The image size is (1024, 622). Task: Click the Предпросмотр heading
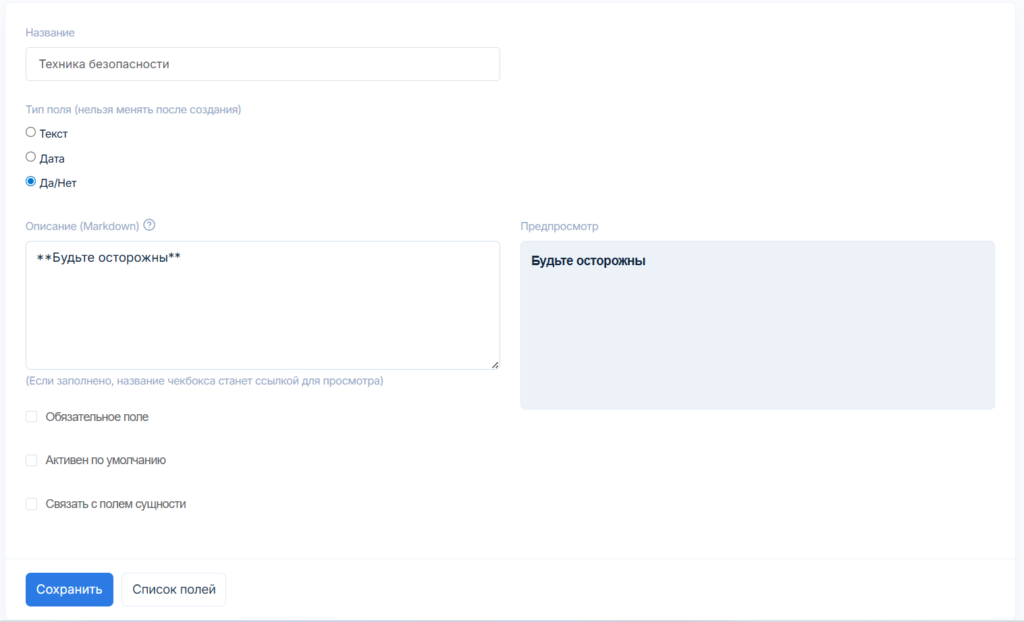559,226
